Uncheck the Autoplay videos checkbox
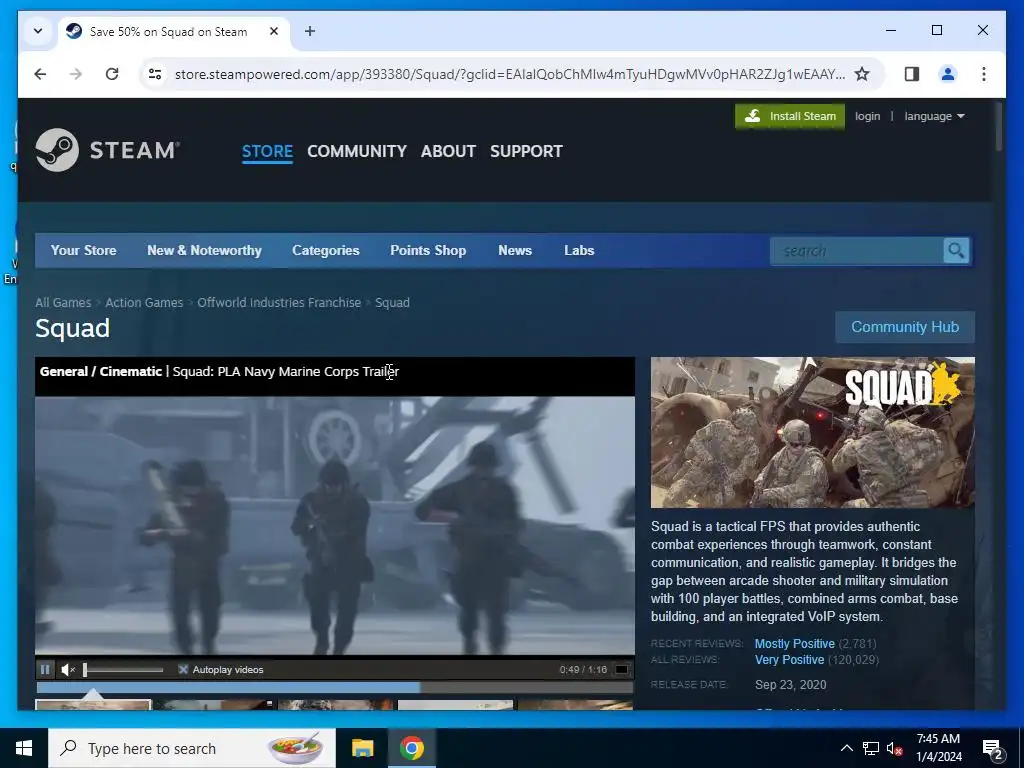This screenshot has height=768, width=1024. [x=184, y=669]
